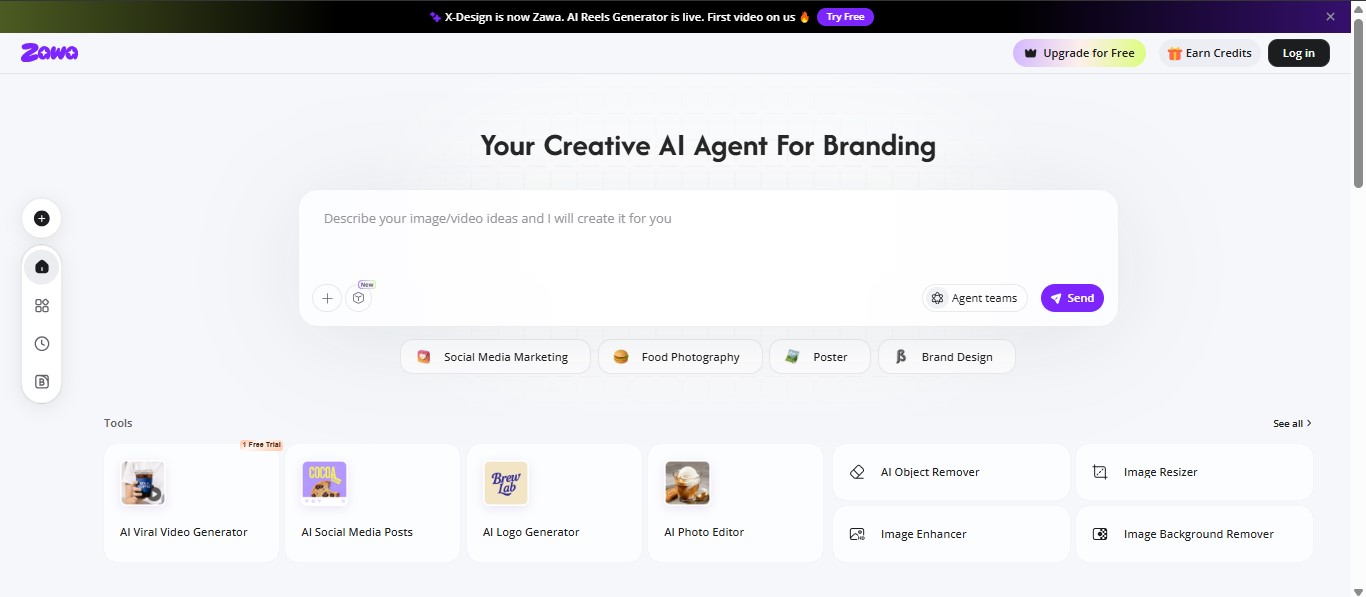Select the Food Photography chip
1366x597 pixels.
(x=680, y=357)
